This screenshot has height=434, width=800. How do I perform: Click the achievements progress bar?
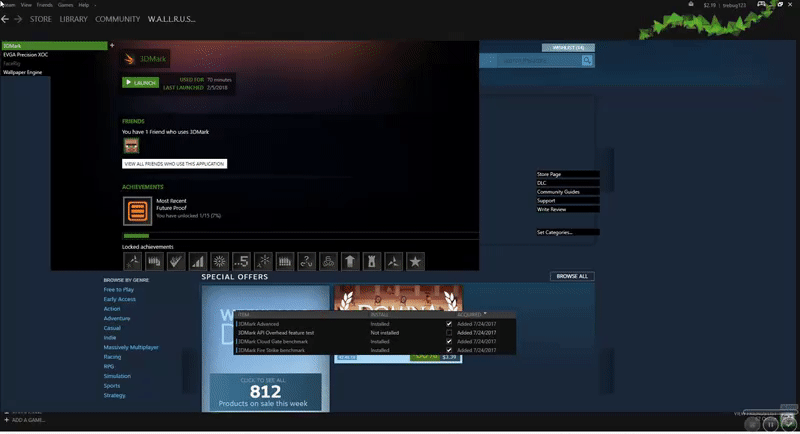300,236
